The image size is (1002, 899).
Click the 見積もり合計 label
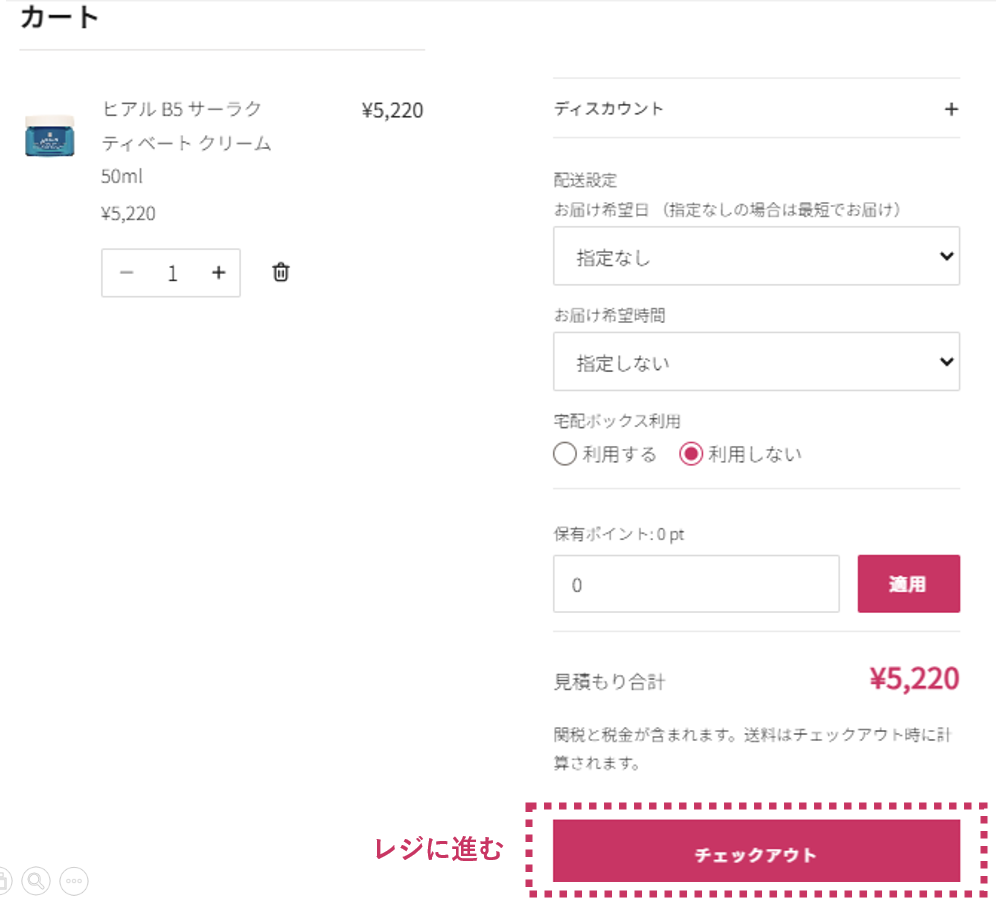tap(609, 682)
